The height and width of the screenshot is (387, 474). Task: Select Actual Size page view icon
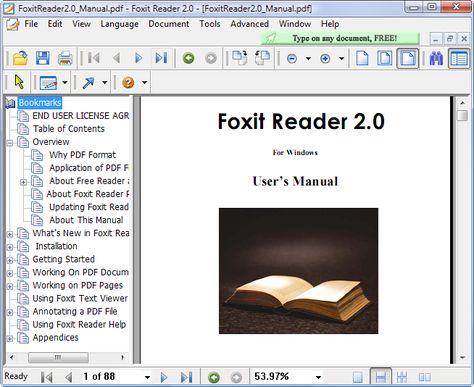[x=362, y=58]
